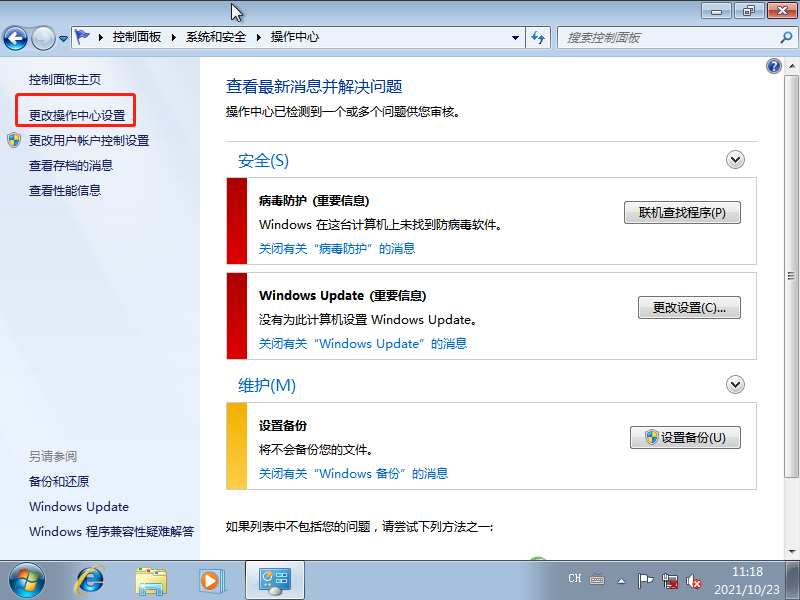Image resolution: width=800 pixels, height=600 pixels.
Task: Click the magnifier search icon
Action: coord(786,37)
